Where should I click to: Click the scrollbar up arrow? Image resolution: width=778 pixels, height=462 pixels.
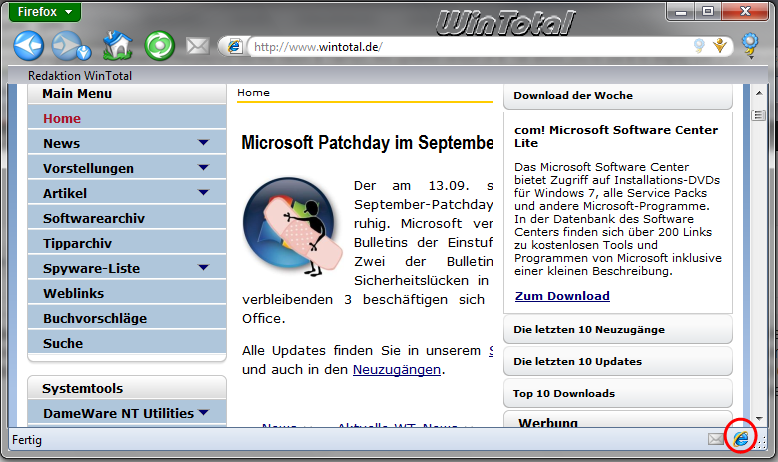(x=759, y=93)
